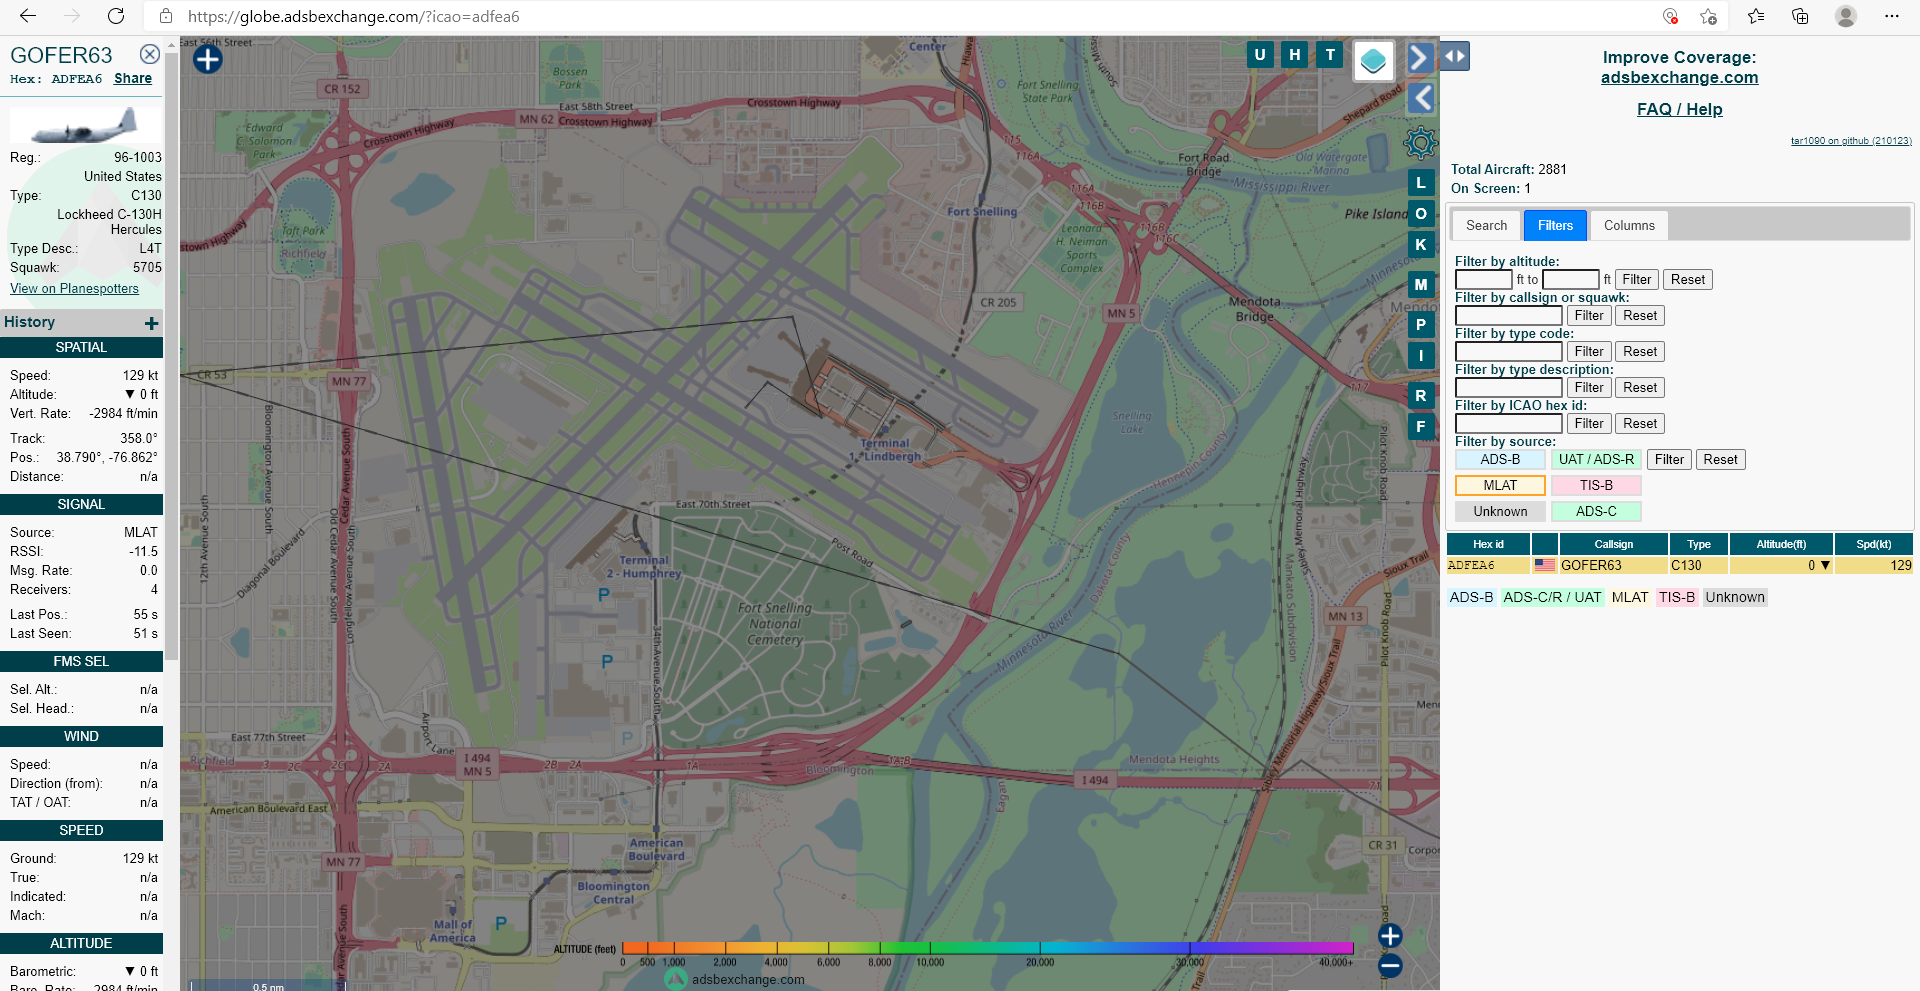Toggle the sidebar width with double-arrow icon
The image size is (1920, 991).
pos(1455,57)
